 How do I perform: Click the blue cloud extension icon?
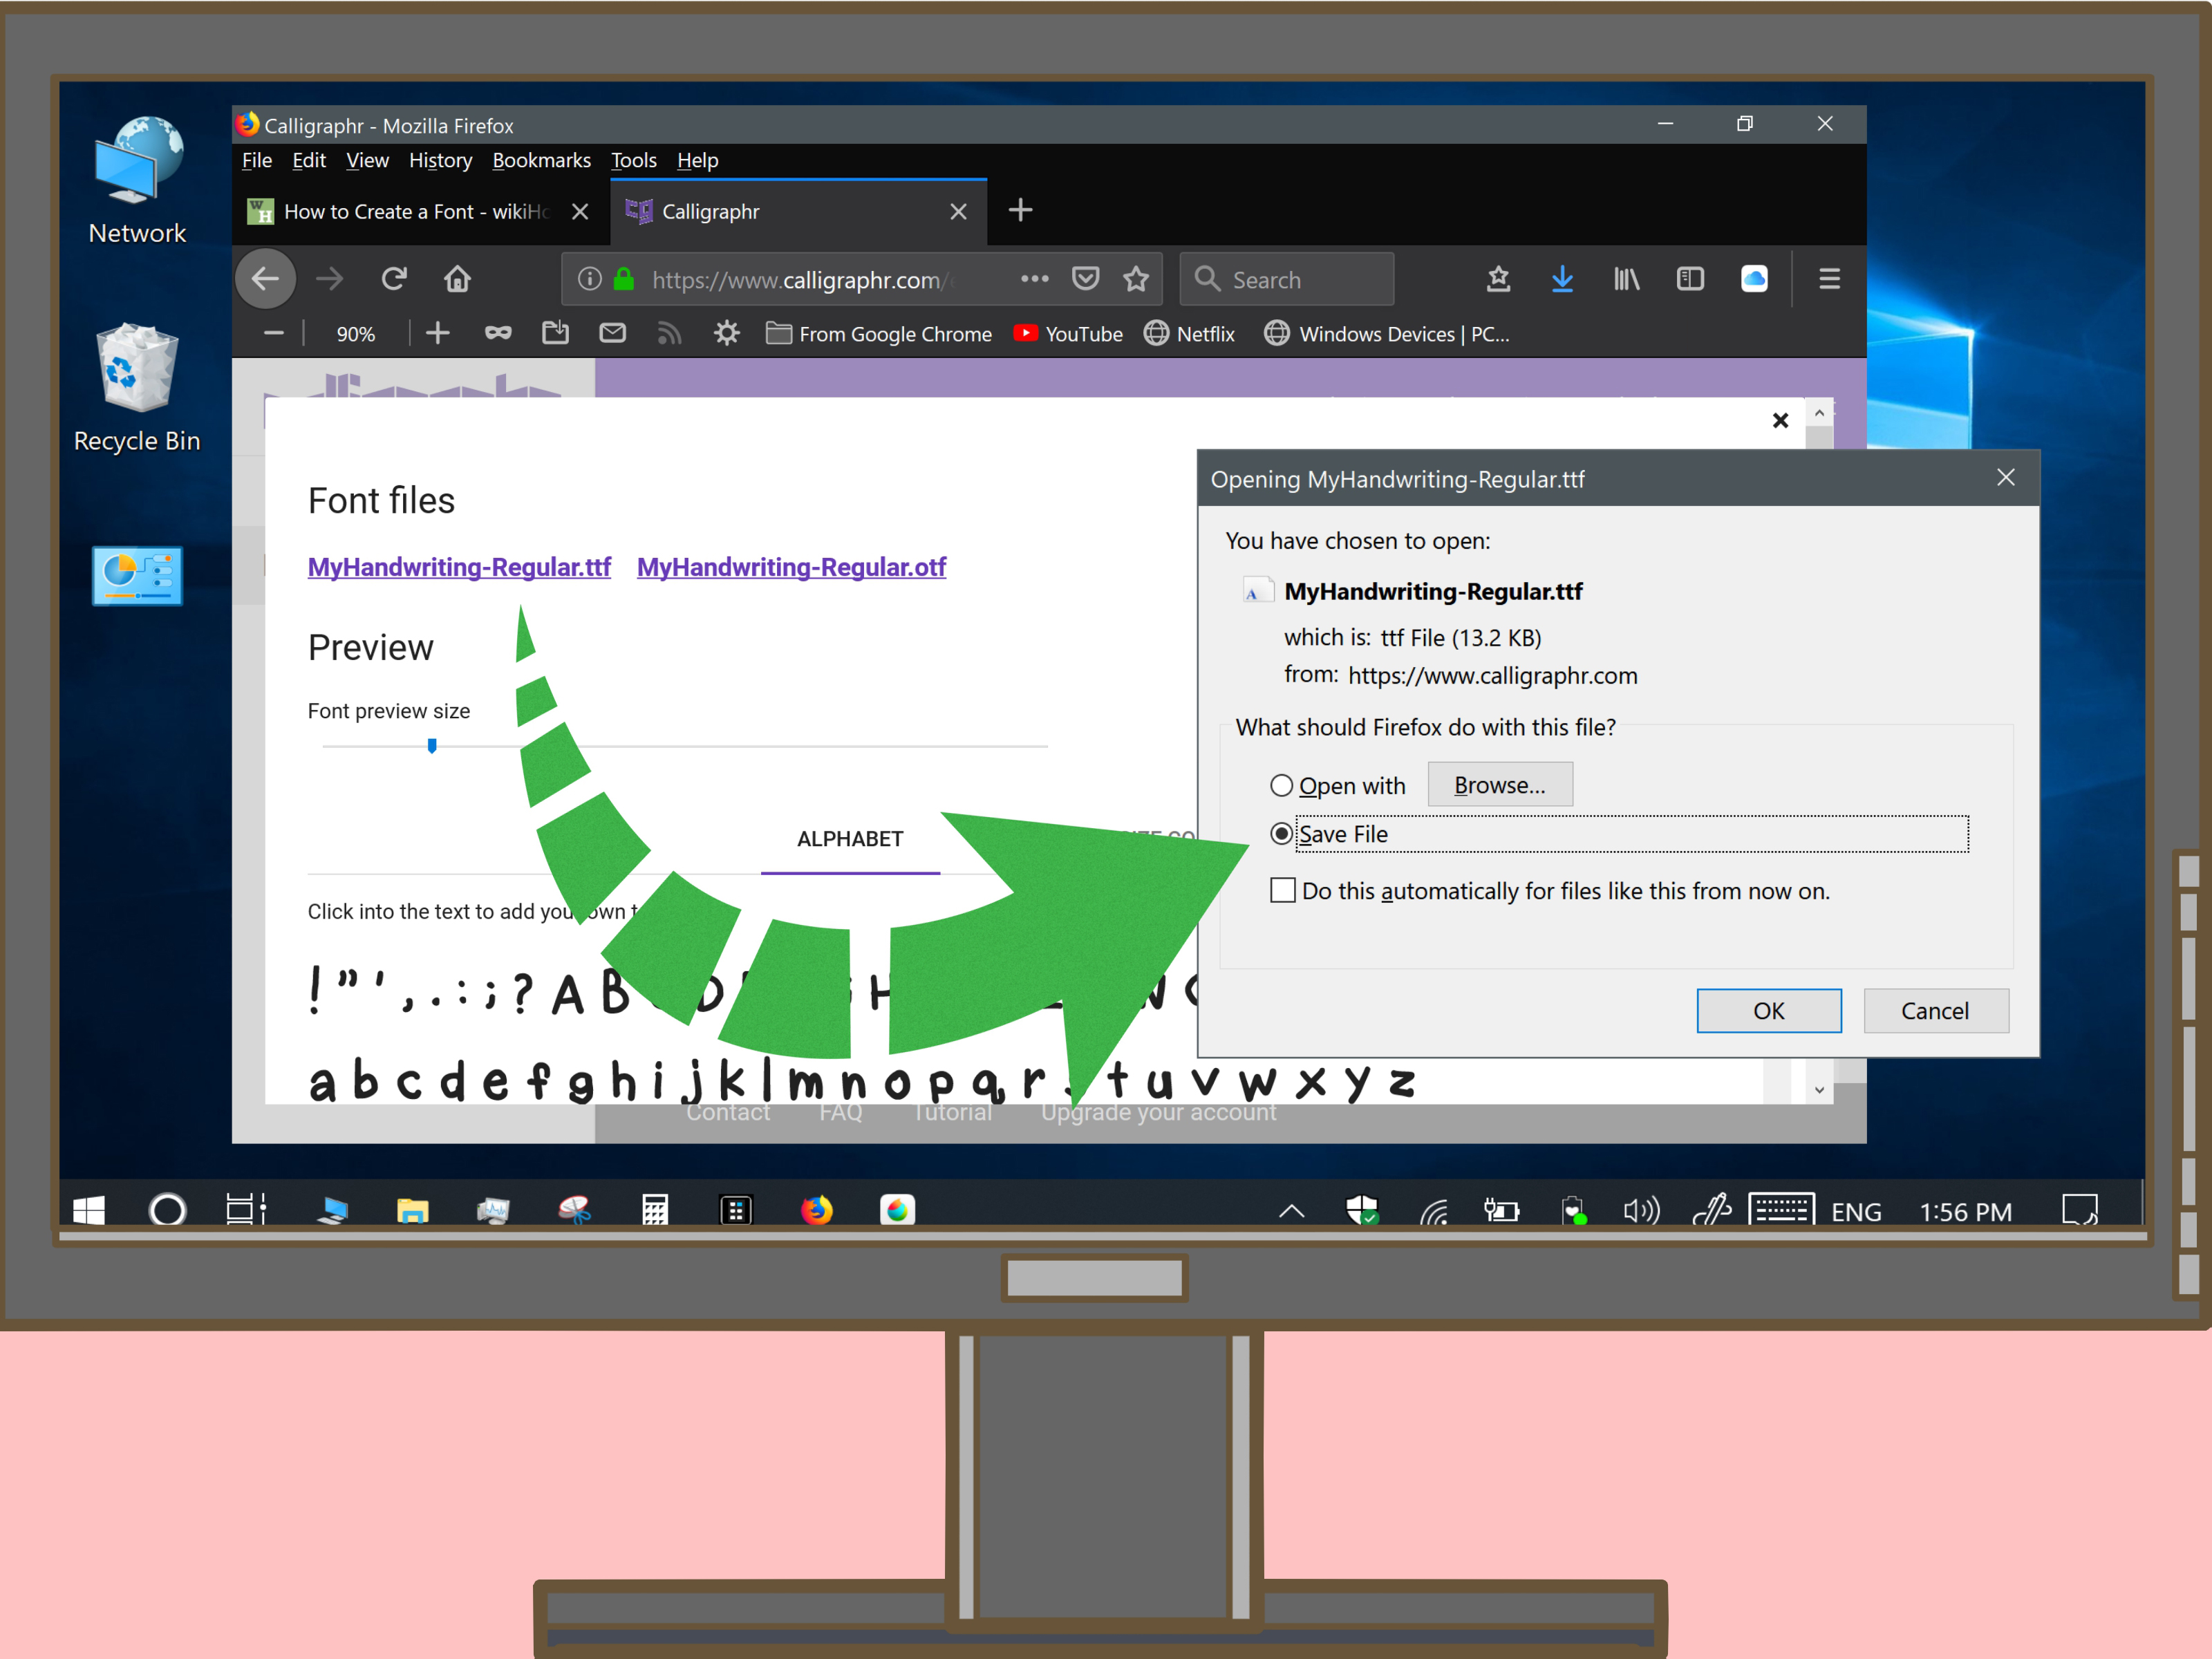[x=1754, y=279]
